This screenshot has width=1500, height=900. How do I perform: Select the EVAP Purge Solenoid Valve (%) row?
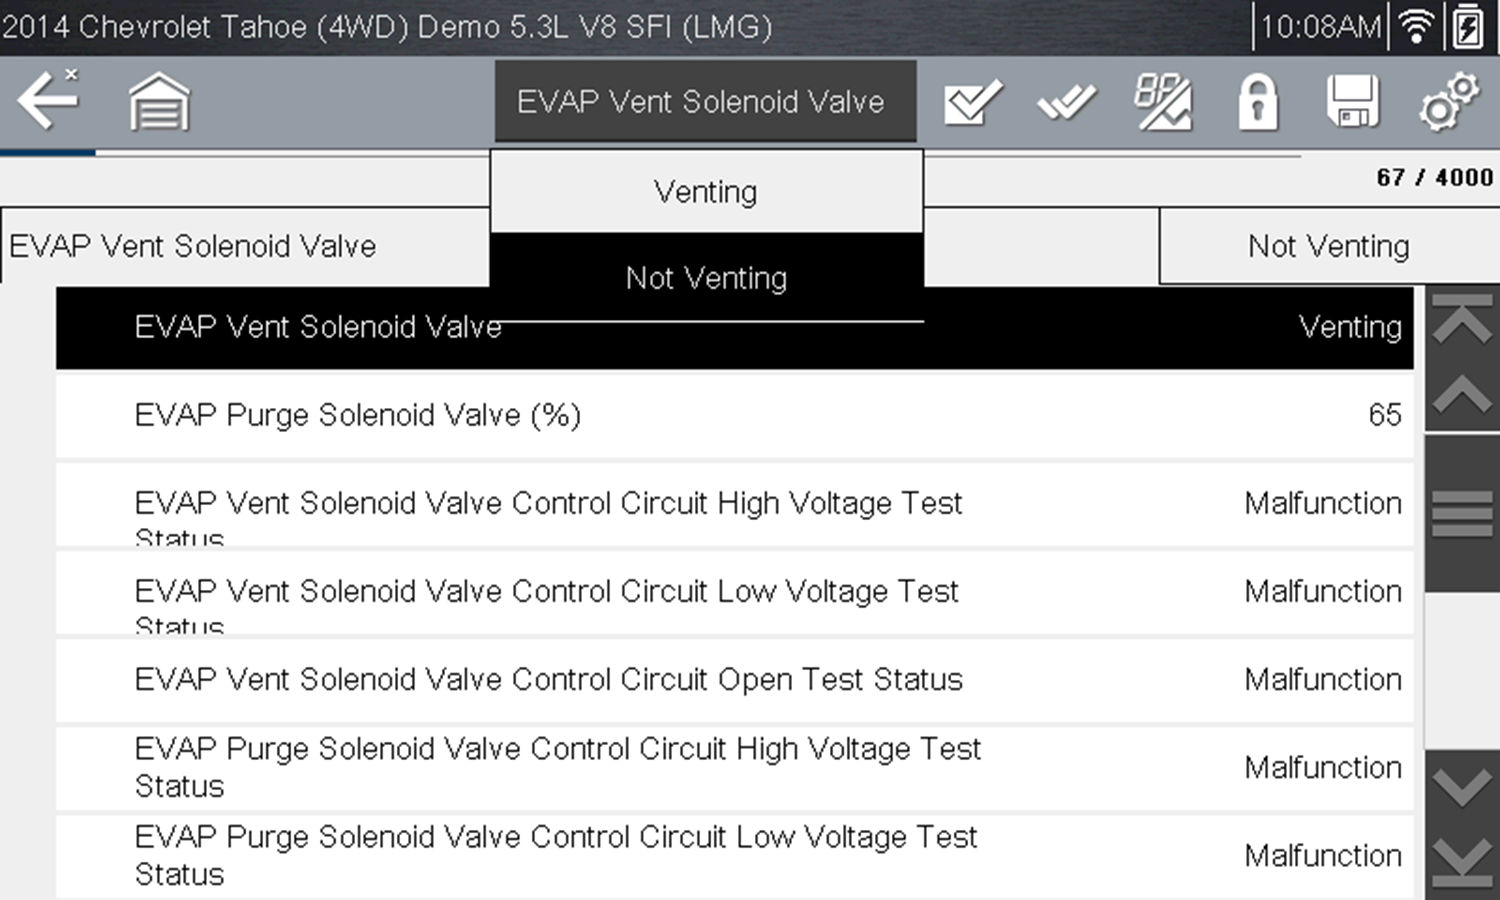734,415
